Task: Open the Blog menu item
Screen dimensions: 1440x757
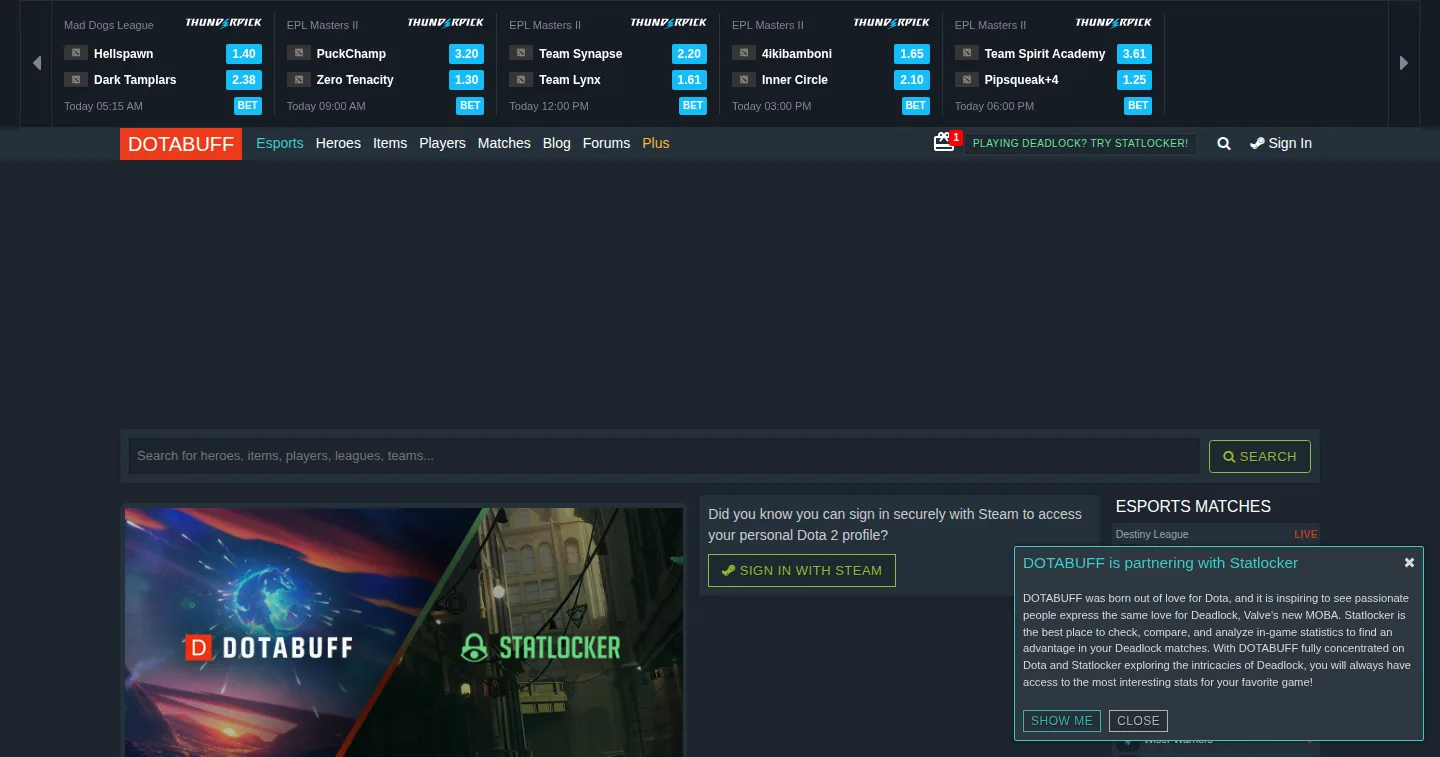Action: coord(557,143)
